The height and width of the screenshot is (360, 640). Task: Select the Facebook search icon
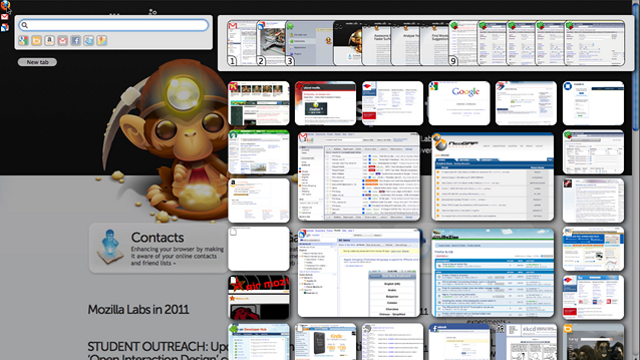76,40
